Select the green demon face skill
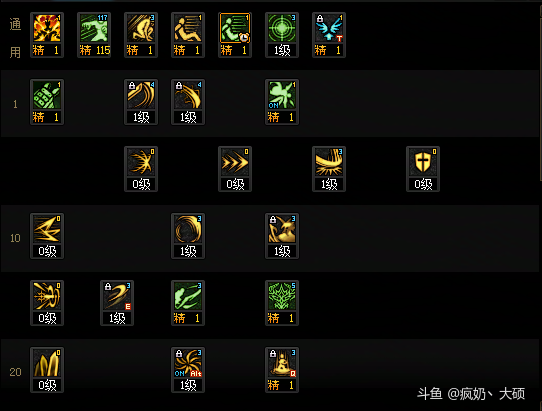The width and height of the screenshot is (542, 411). pyautogui.click(x=282, y=303)
